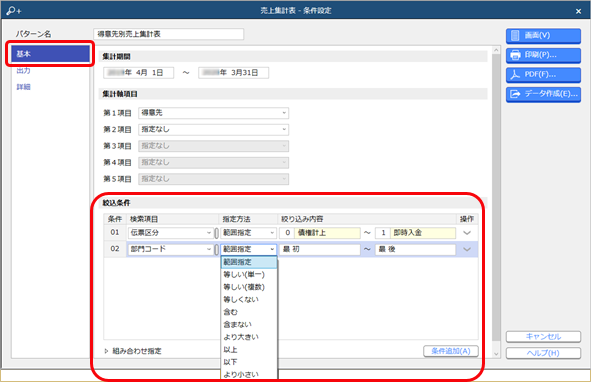Click the 即時入金 range end field

[x=423, y=233]
